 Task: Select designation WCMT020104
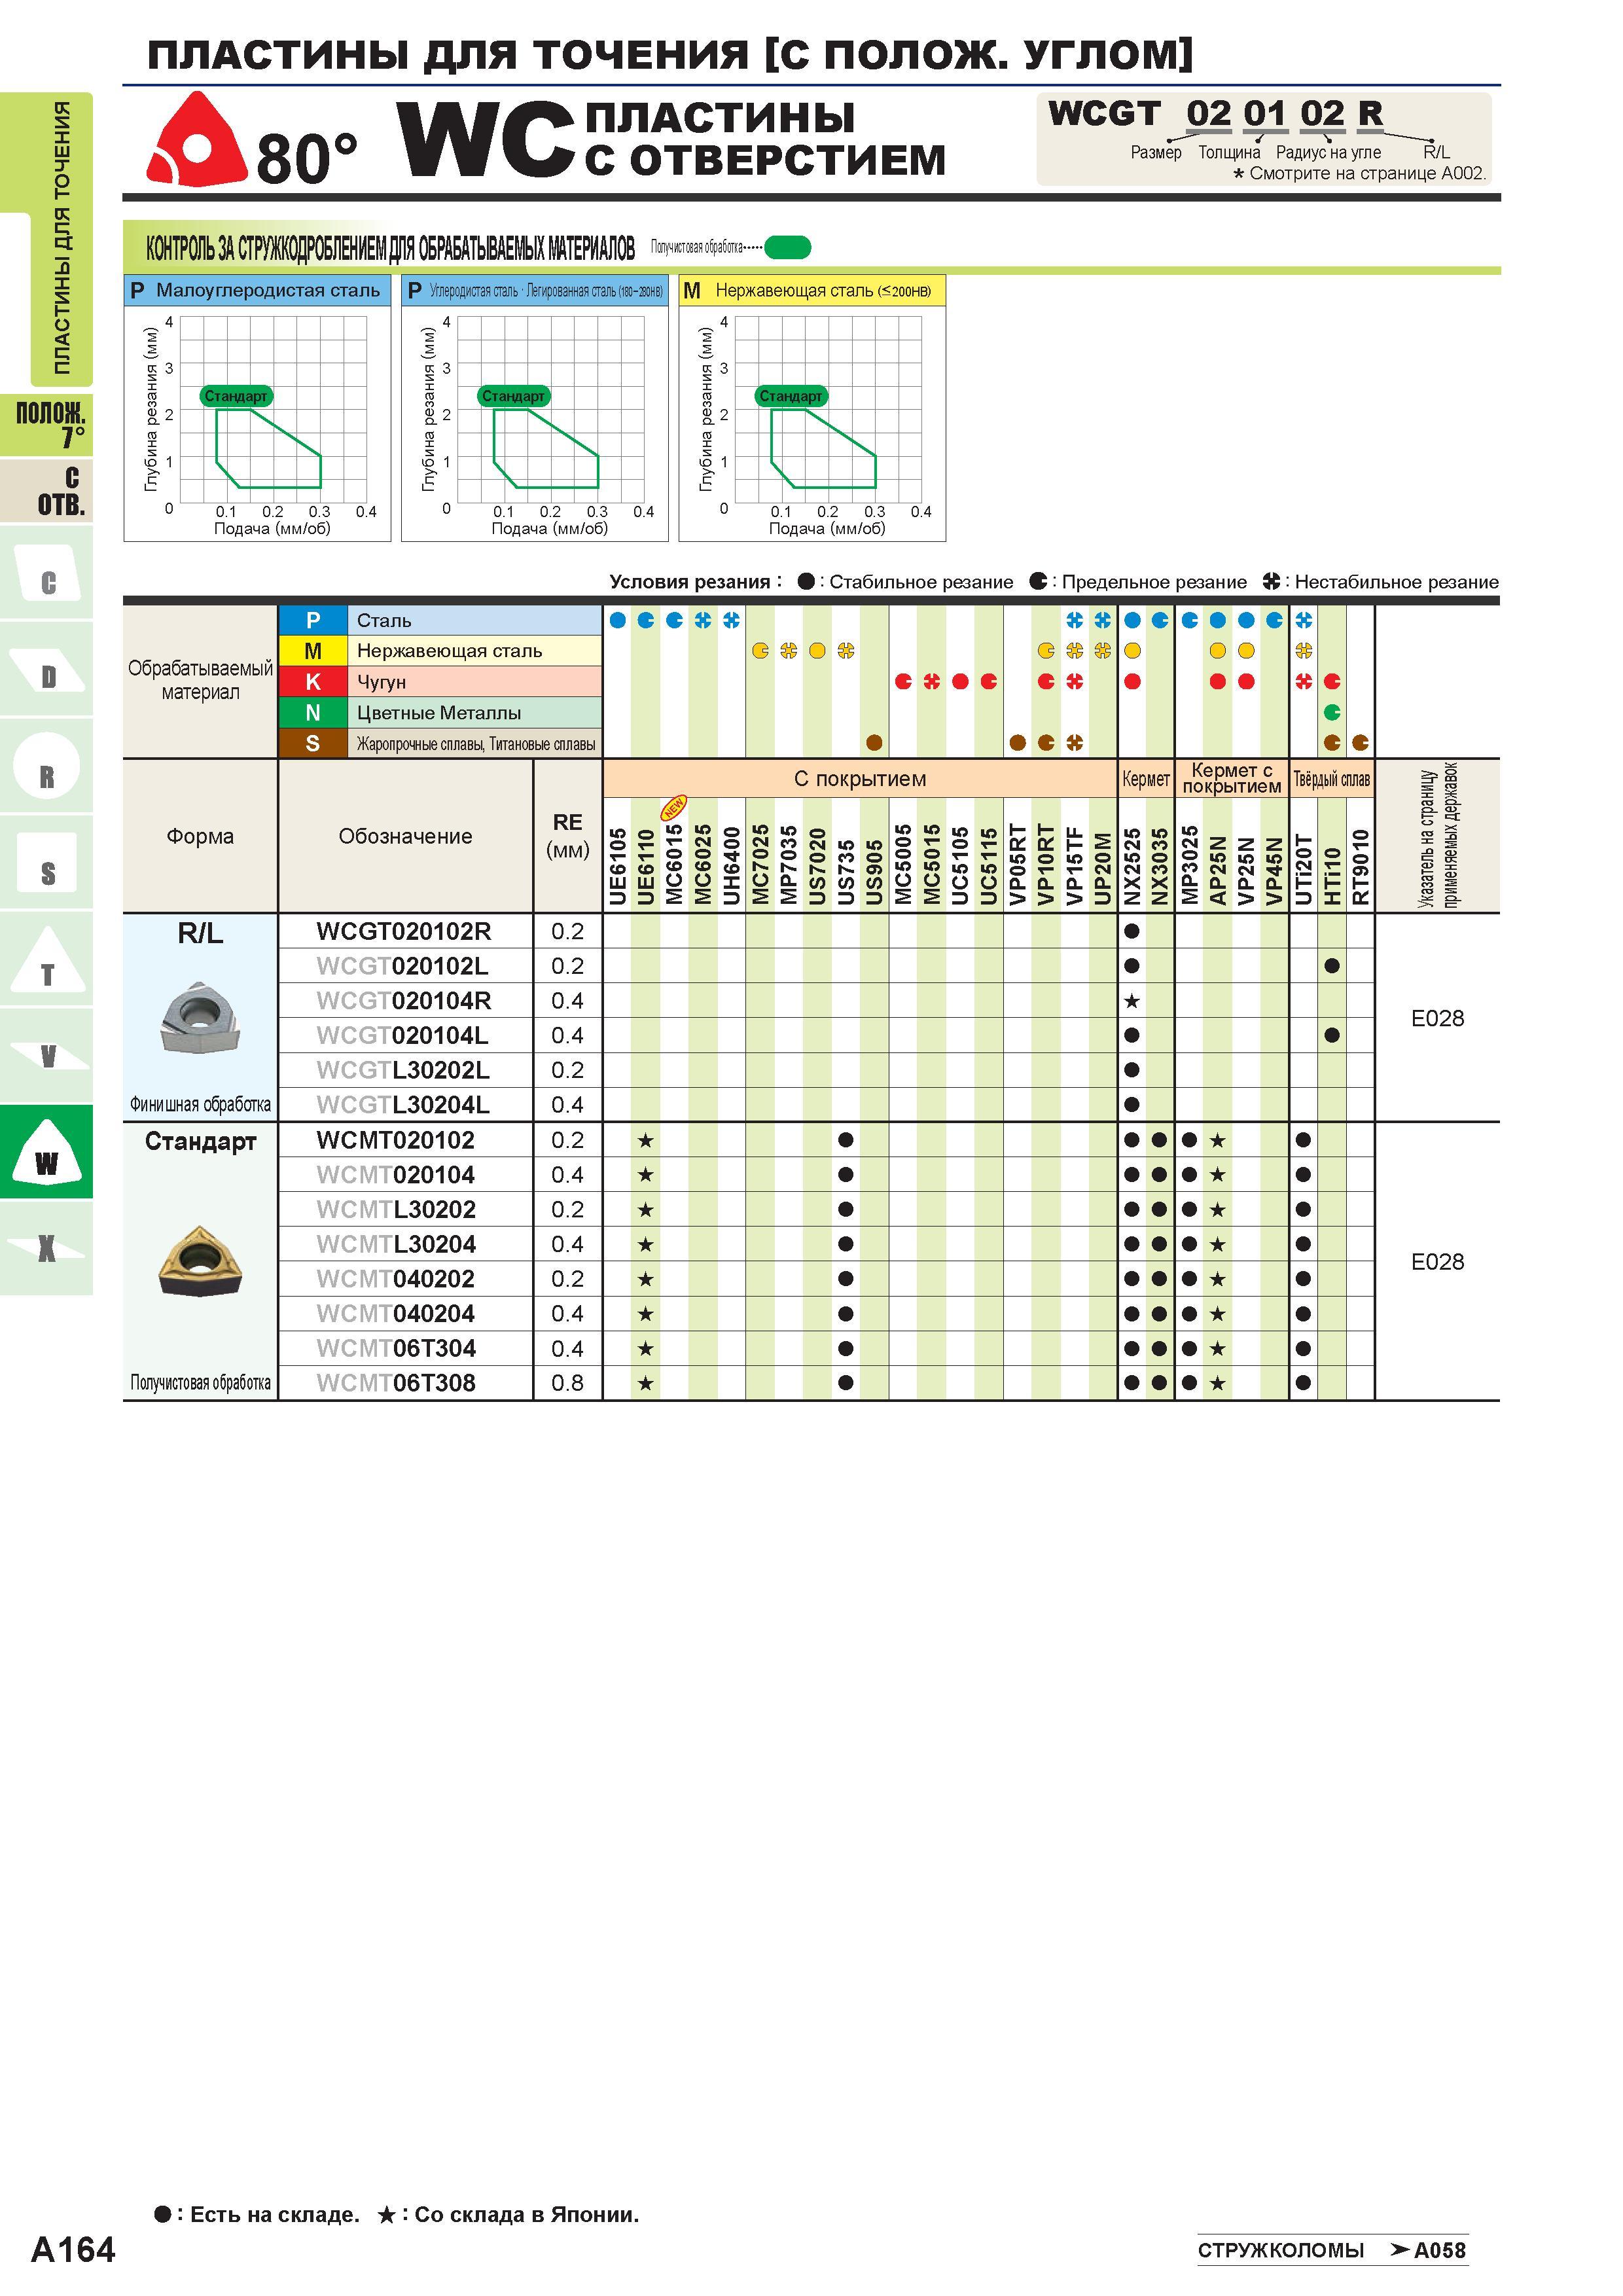click(x=396, y=1175)
